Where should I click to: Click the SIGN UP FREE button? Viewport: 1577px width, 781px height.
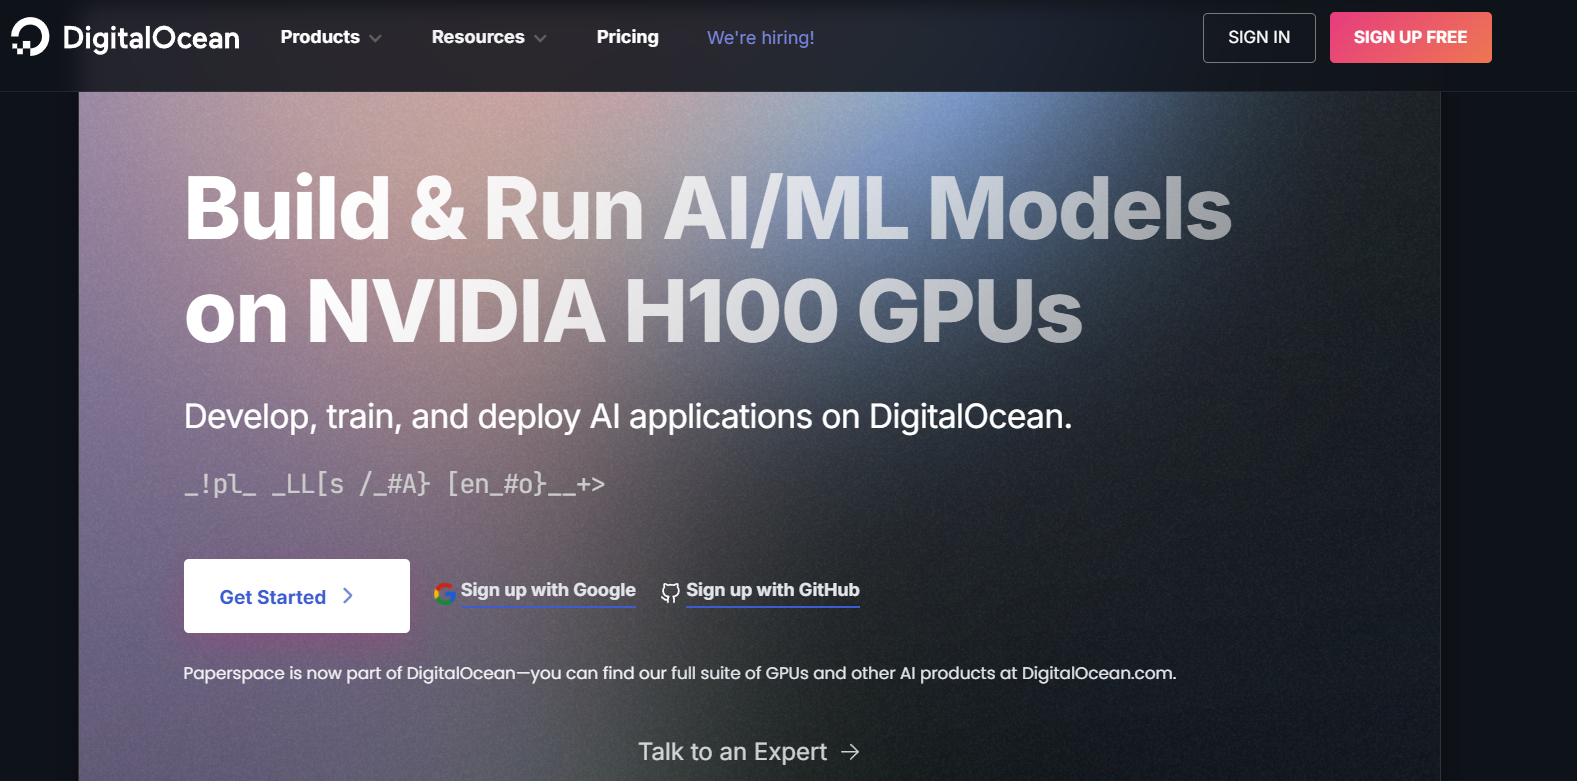coord(1410,37)
